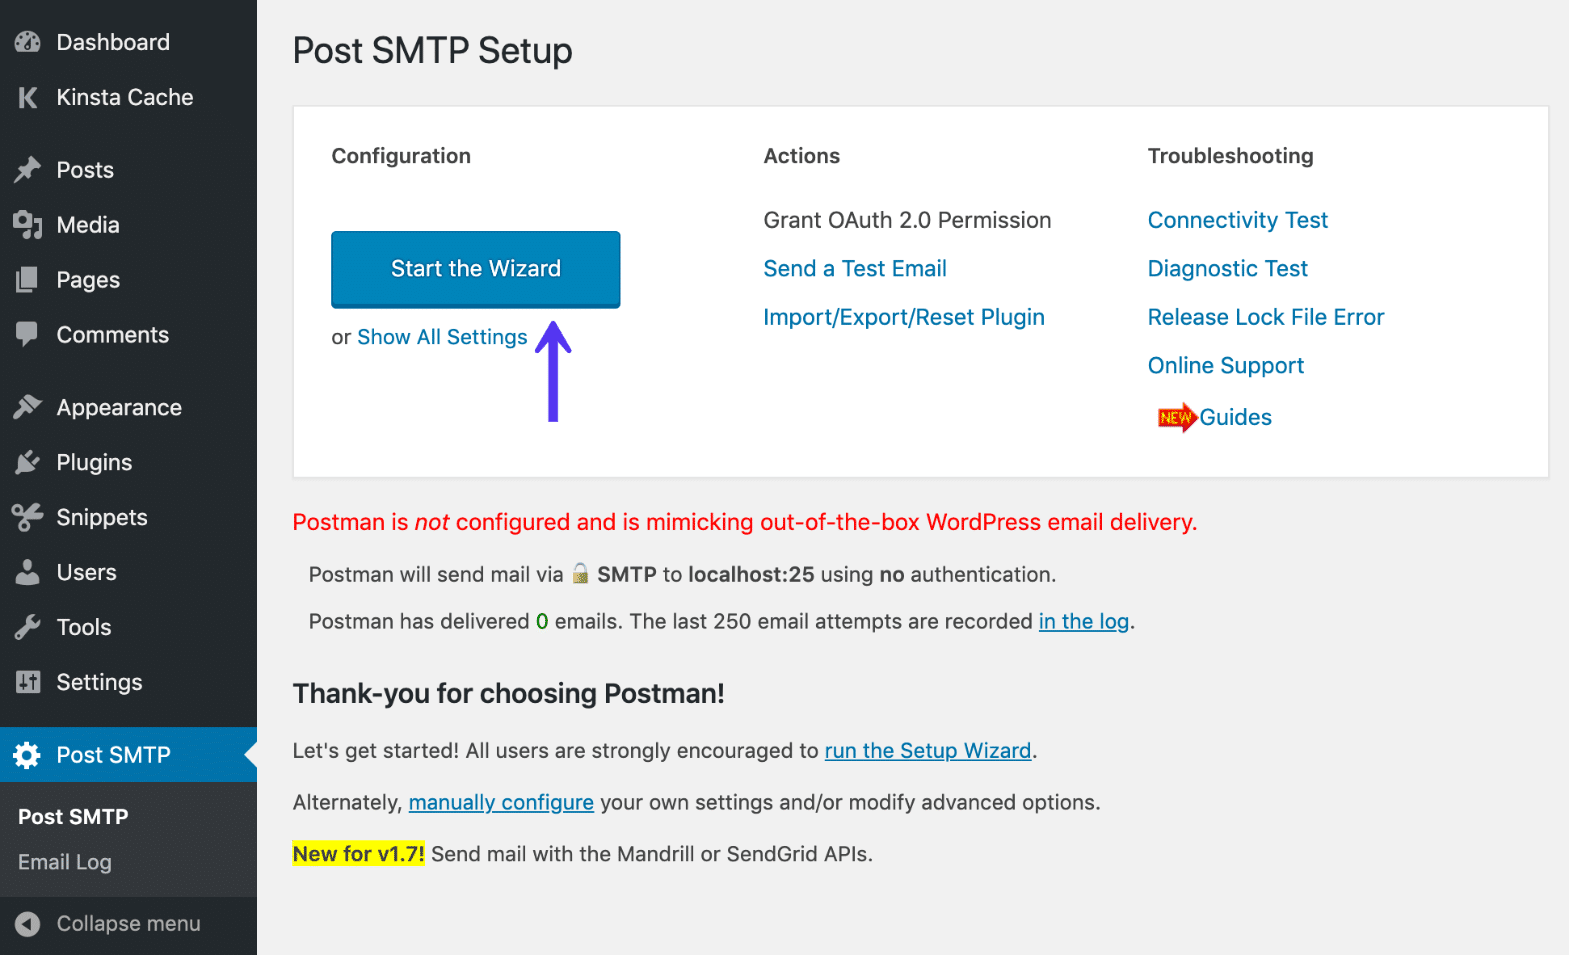The height and width of the screenshot is (955, 1569).
Task: Open the Dashboard from the sidebar icon
Action: coord(26,41)
